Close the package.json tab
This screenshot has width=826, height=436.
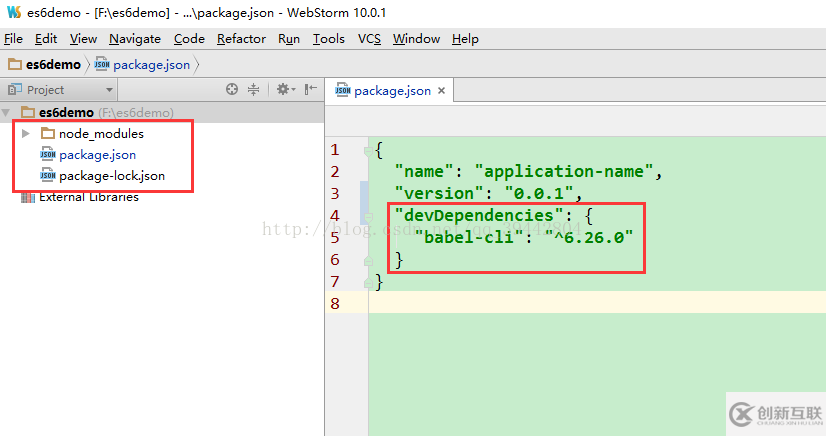pos(441,91)
